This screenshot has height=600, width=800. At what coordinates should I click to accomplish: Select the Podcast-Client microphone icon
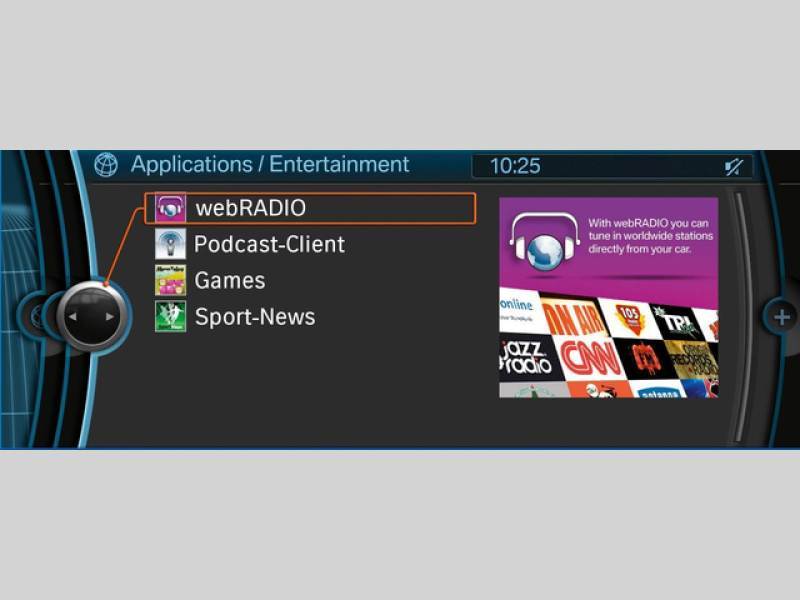(170, 244)
